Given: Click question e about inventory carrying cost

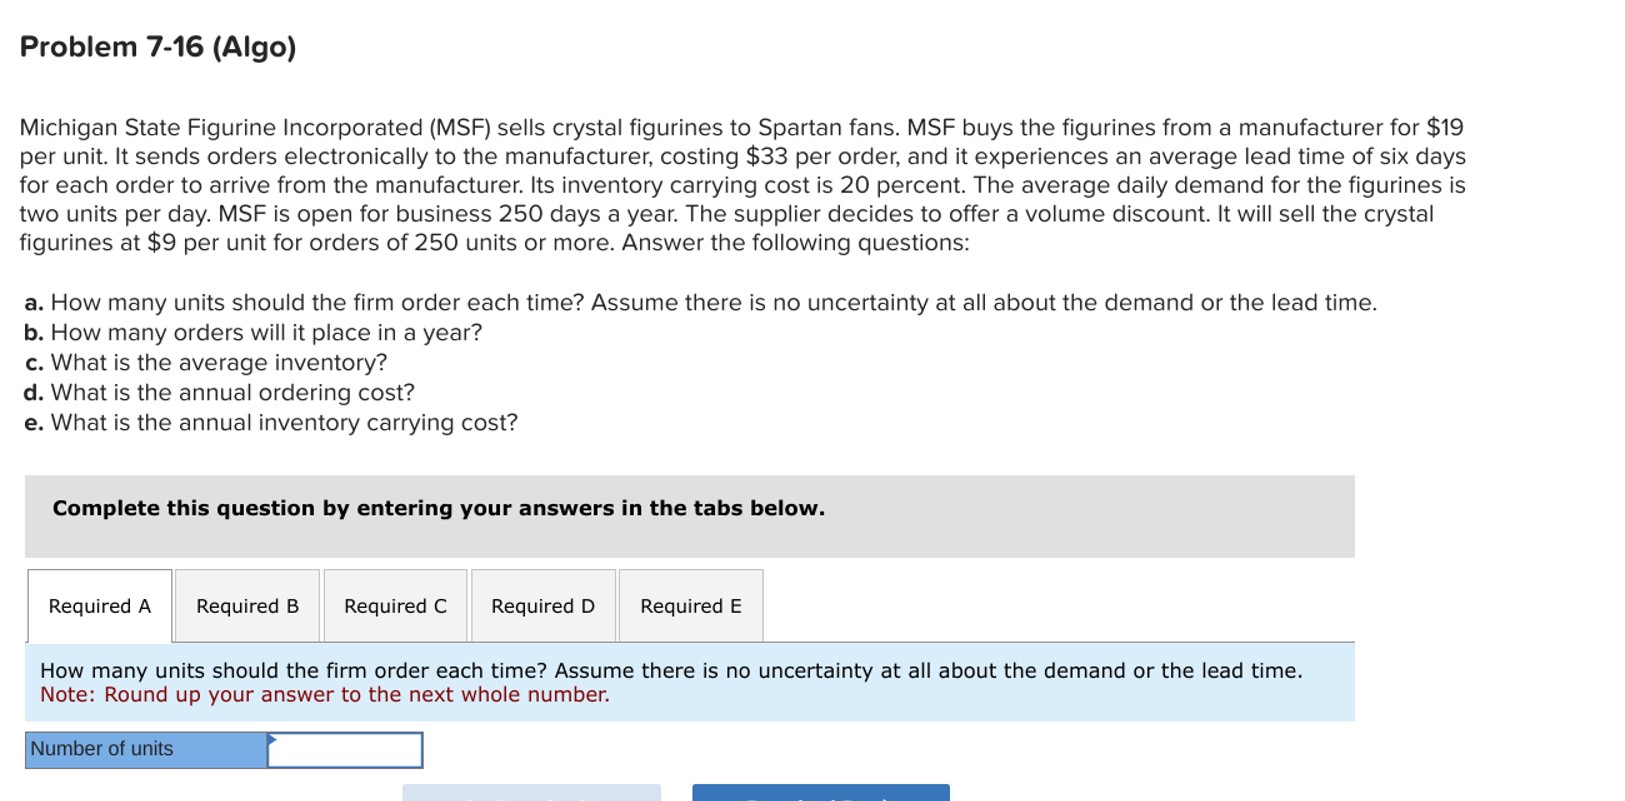Looking at the screenshot, I should click(268, 423).
